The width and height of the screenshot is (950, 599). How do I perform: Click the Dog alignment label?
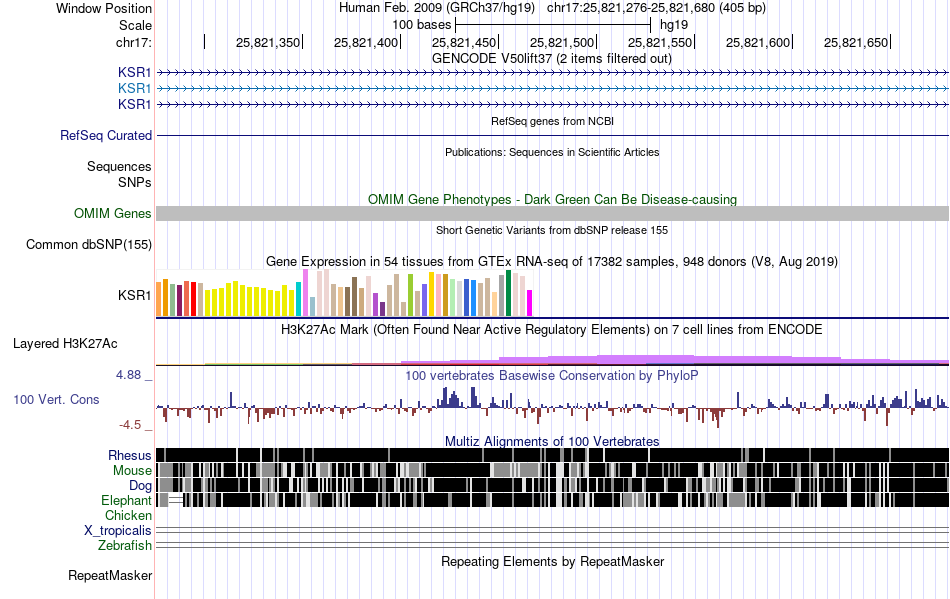140,486
